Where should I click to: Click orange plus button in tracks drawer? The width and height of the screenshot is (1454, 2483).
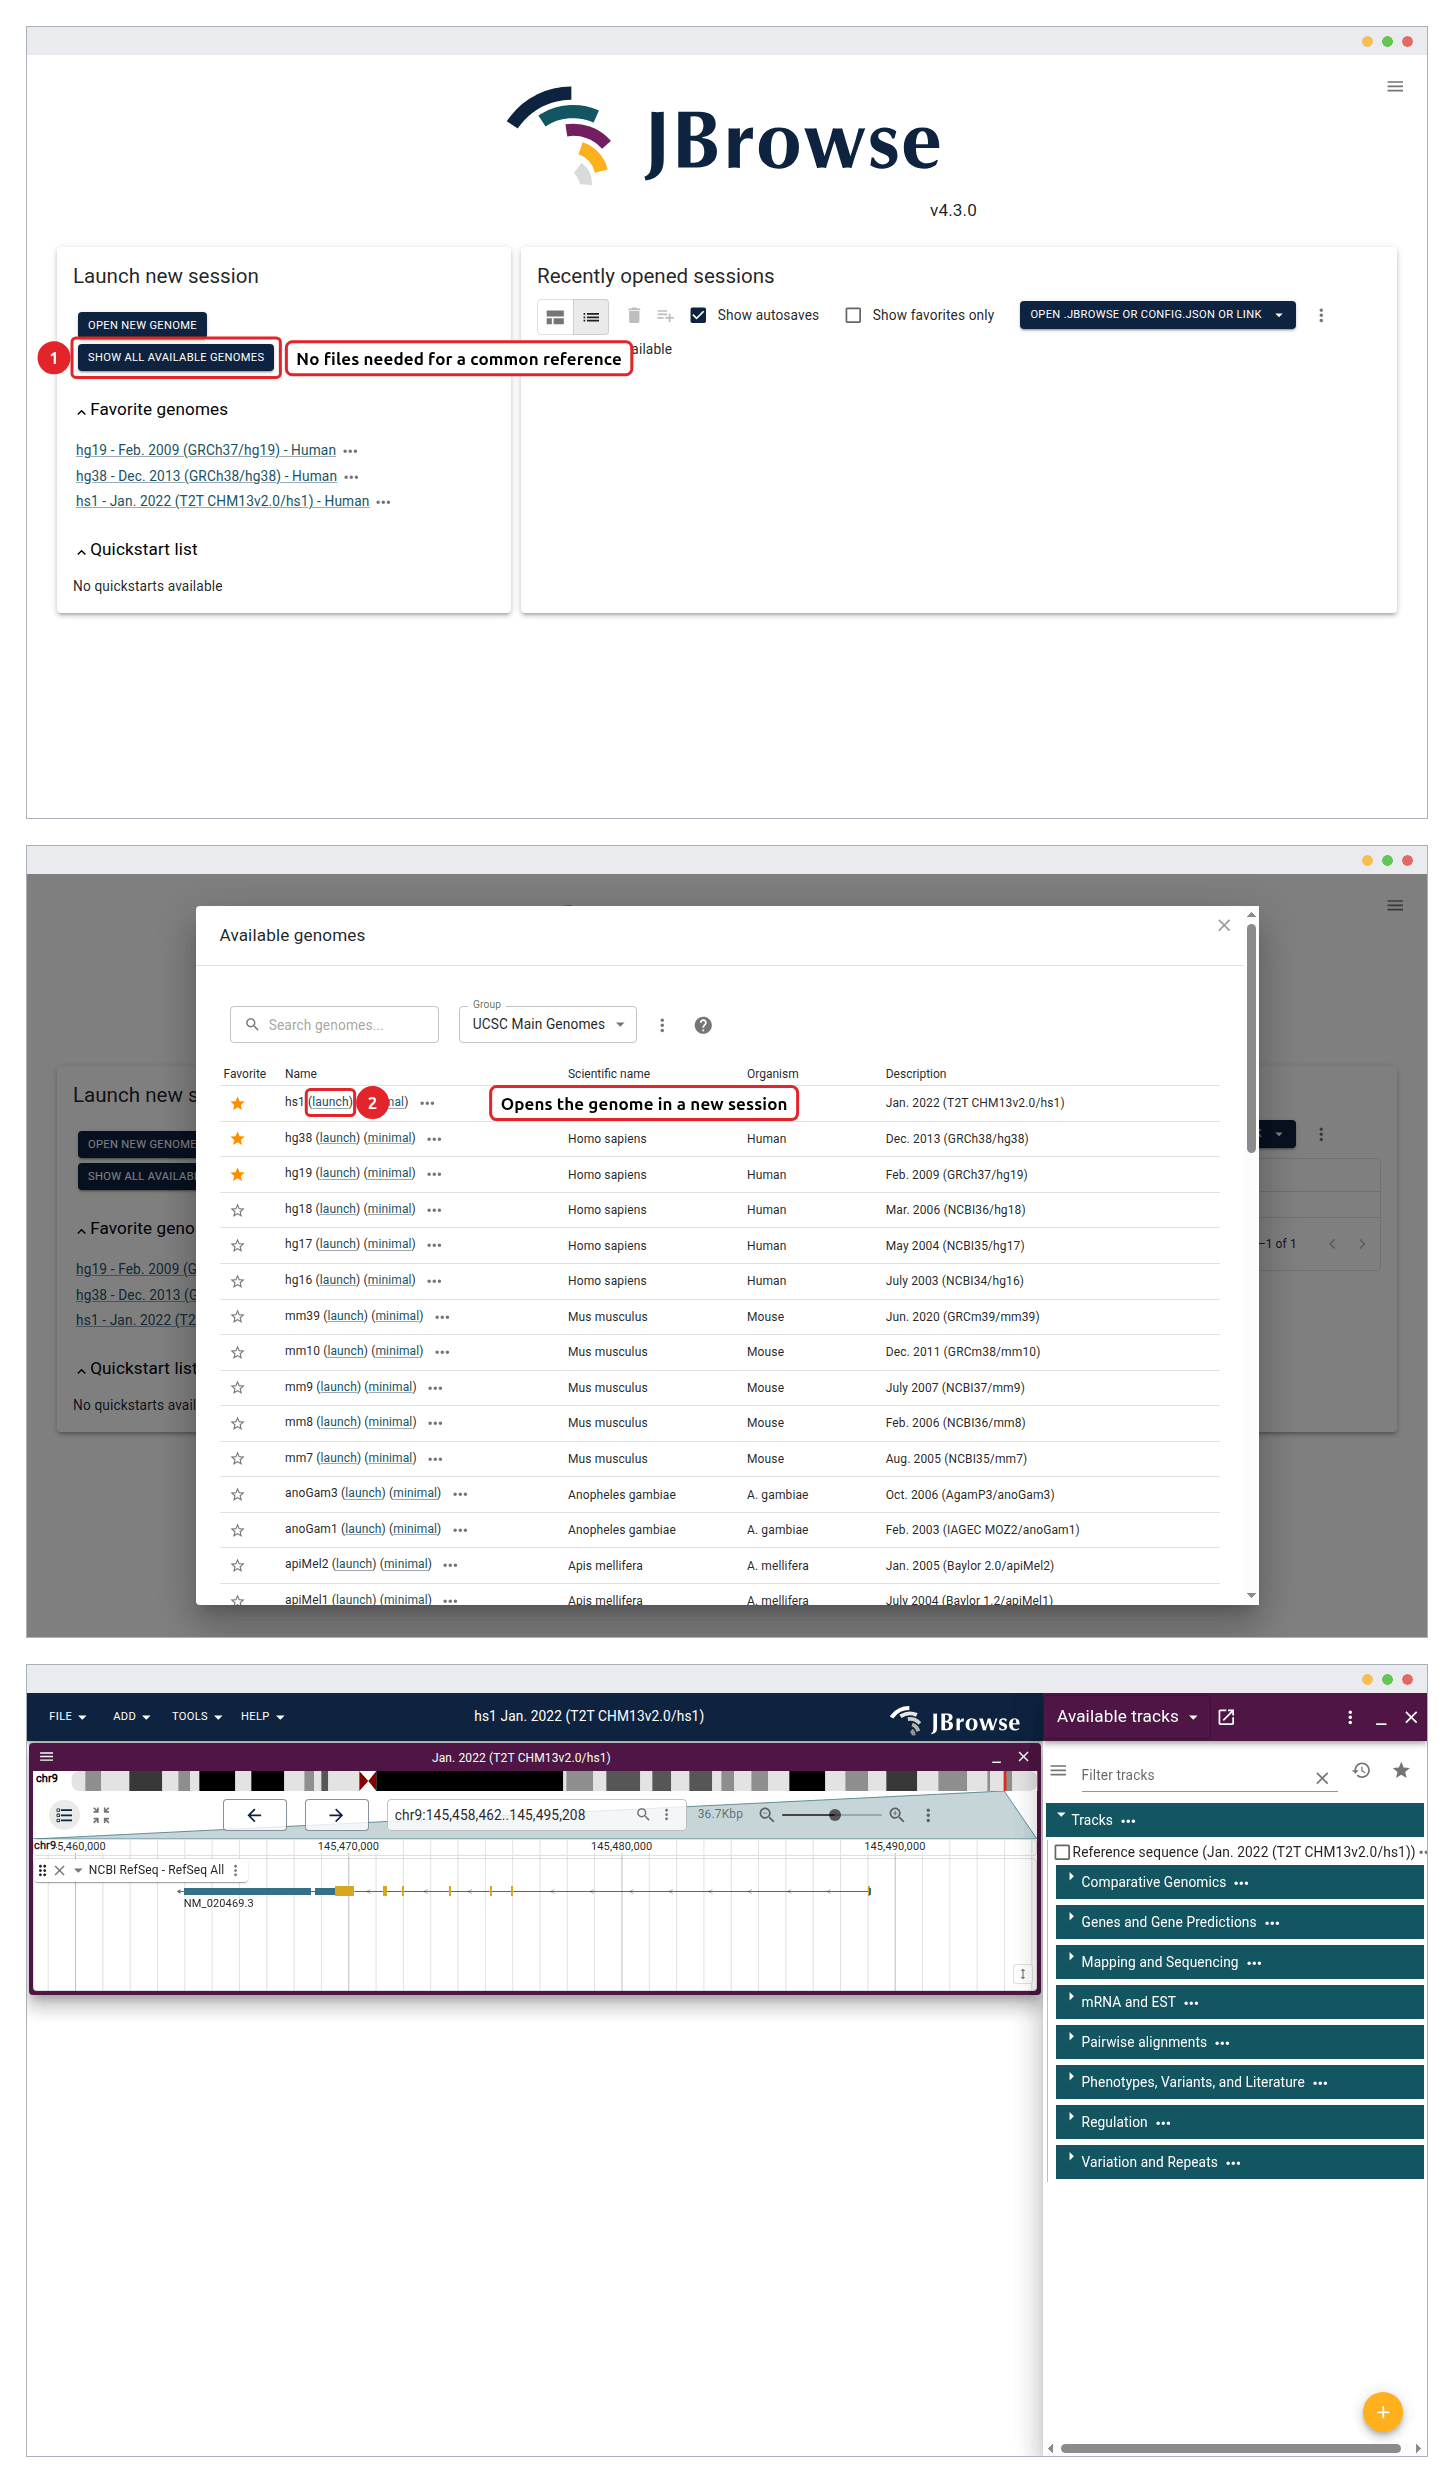click(1382, 2412)
